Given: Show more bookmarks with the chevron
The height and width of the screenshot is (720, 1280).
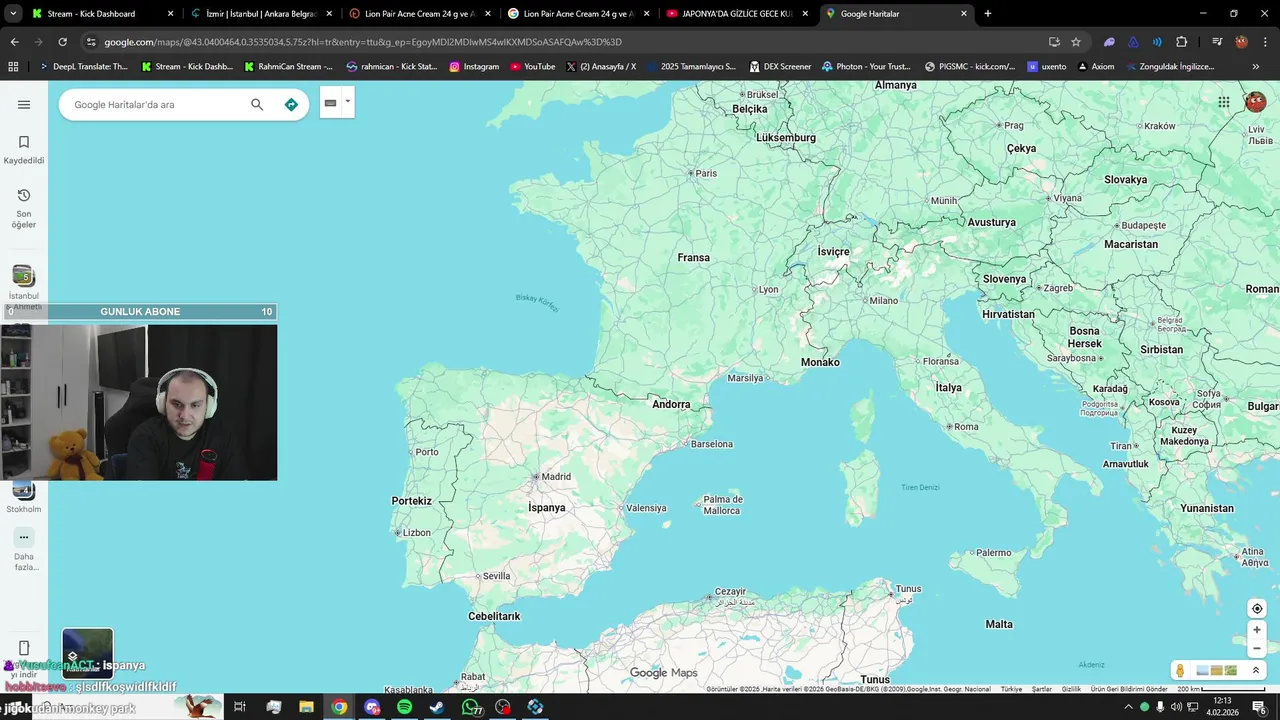Looking at the screenshot, I should point(1256,67).
